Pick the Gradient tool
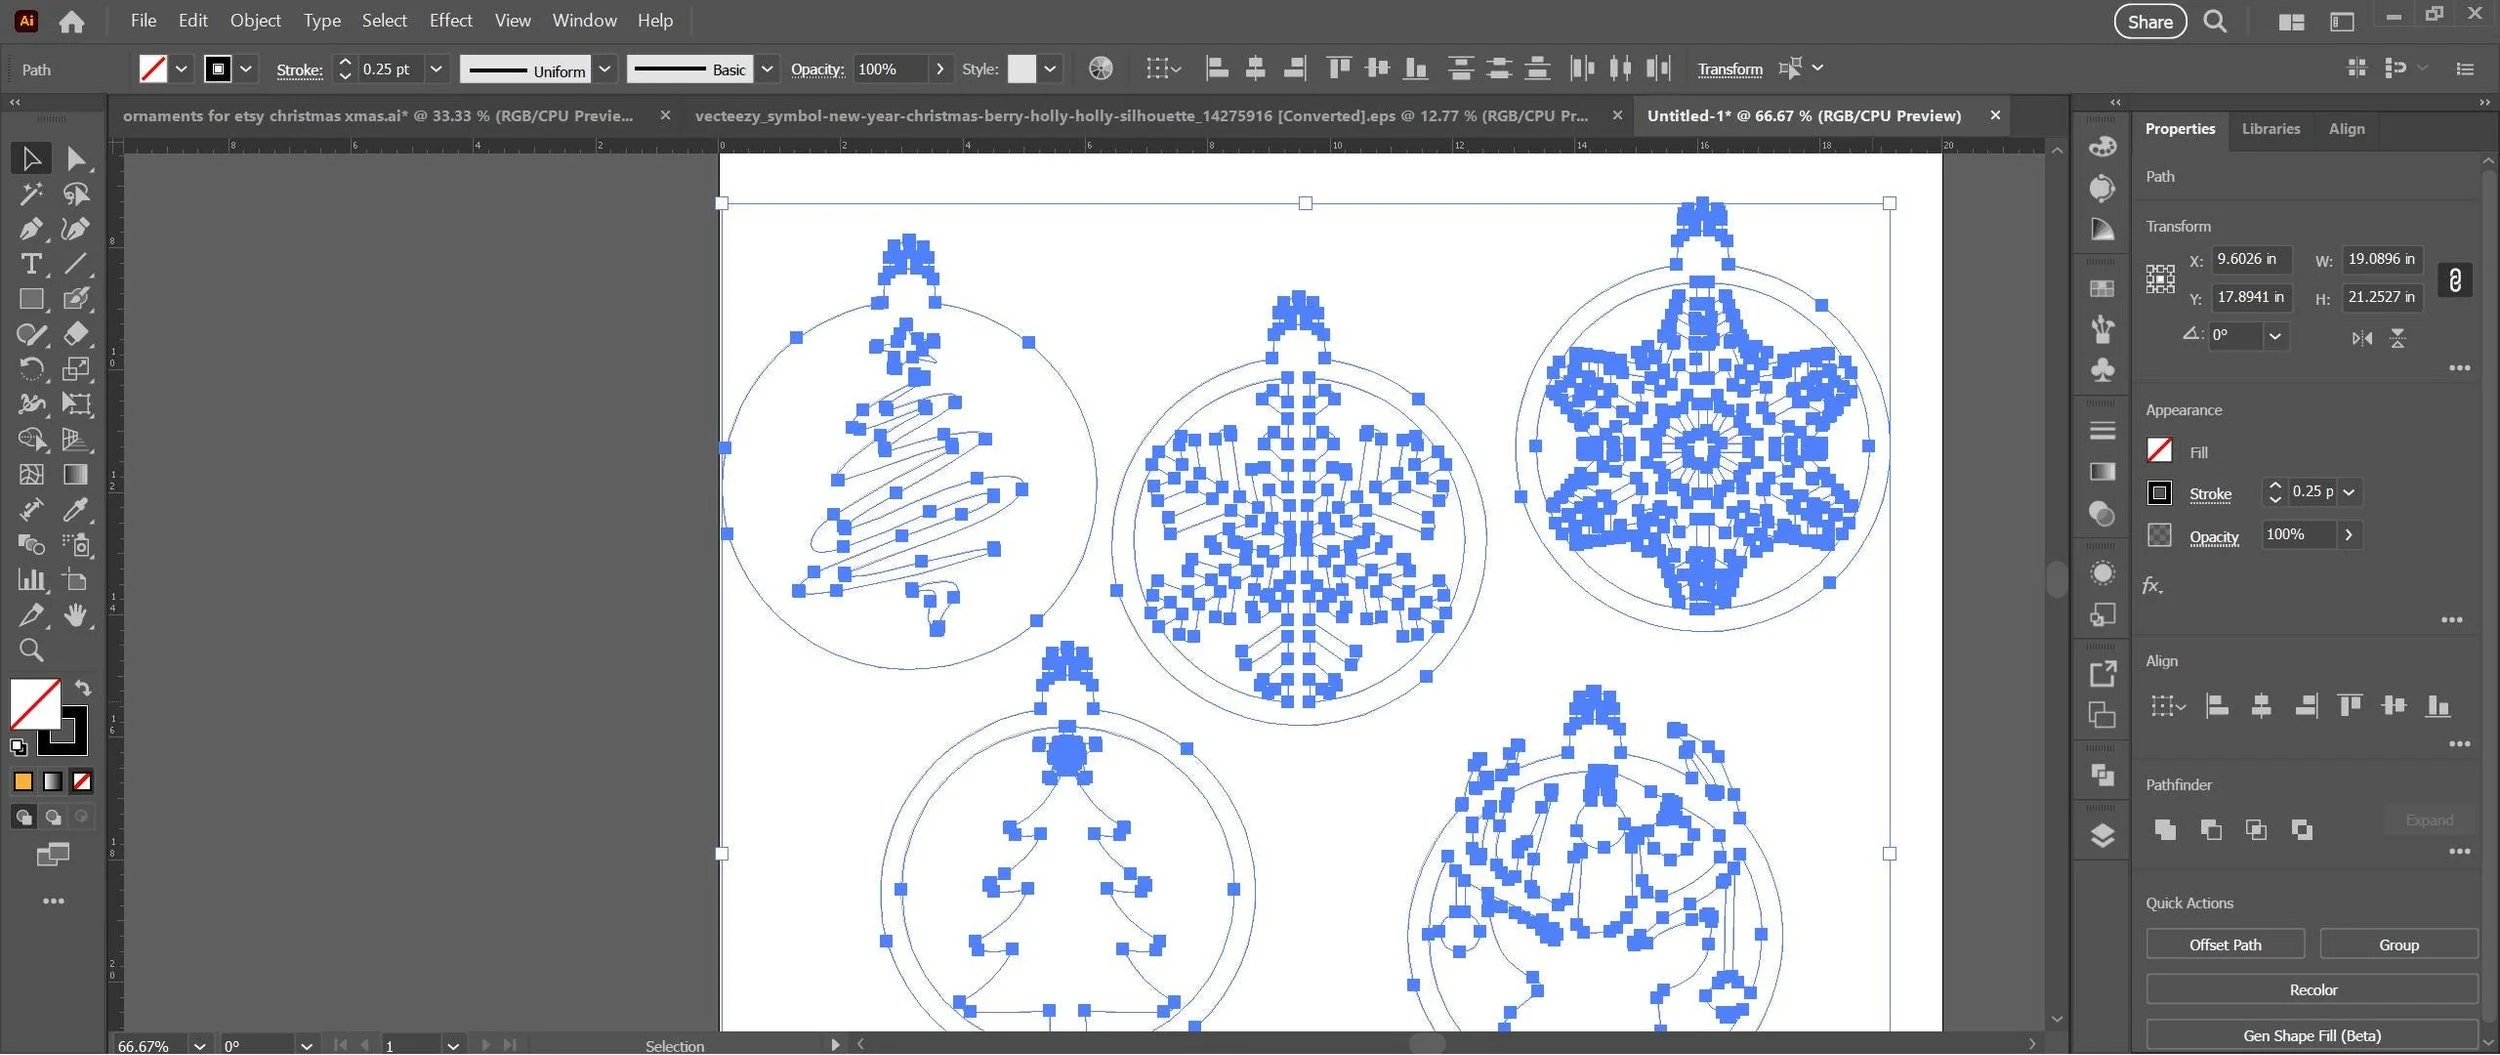The height and width of the screenshot is (1055, 2500). (x=76, y=474)
